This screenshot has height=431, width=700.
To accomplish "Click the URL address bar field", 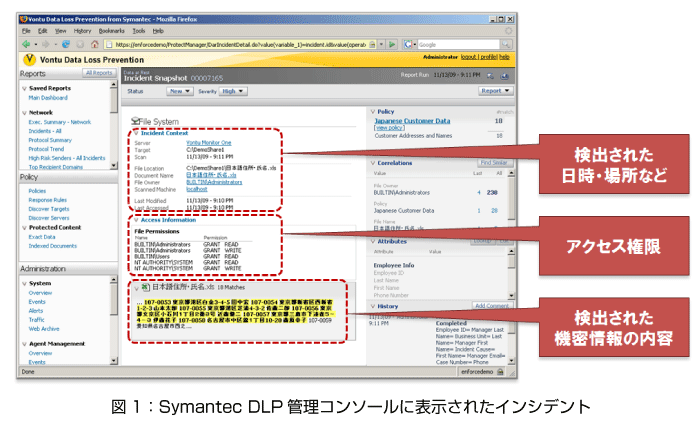I will click(240, 45).
